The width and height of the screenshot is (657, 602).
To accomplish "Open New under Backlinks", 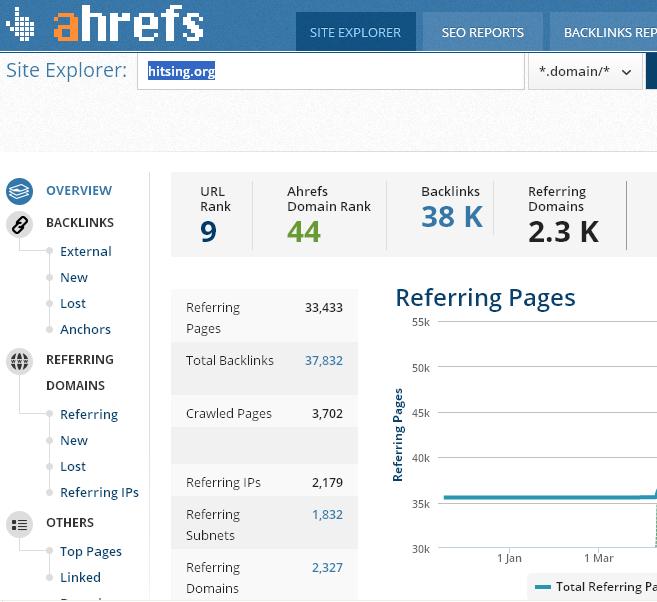I will click(x=74, y=277).
